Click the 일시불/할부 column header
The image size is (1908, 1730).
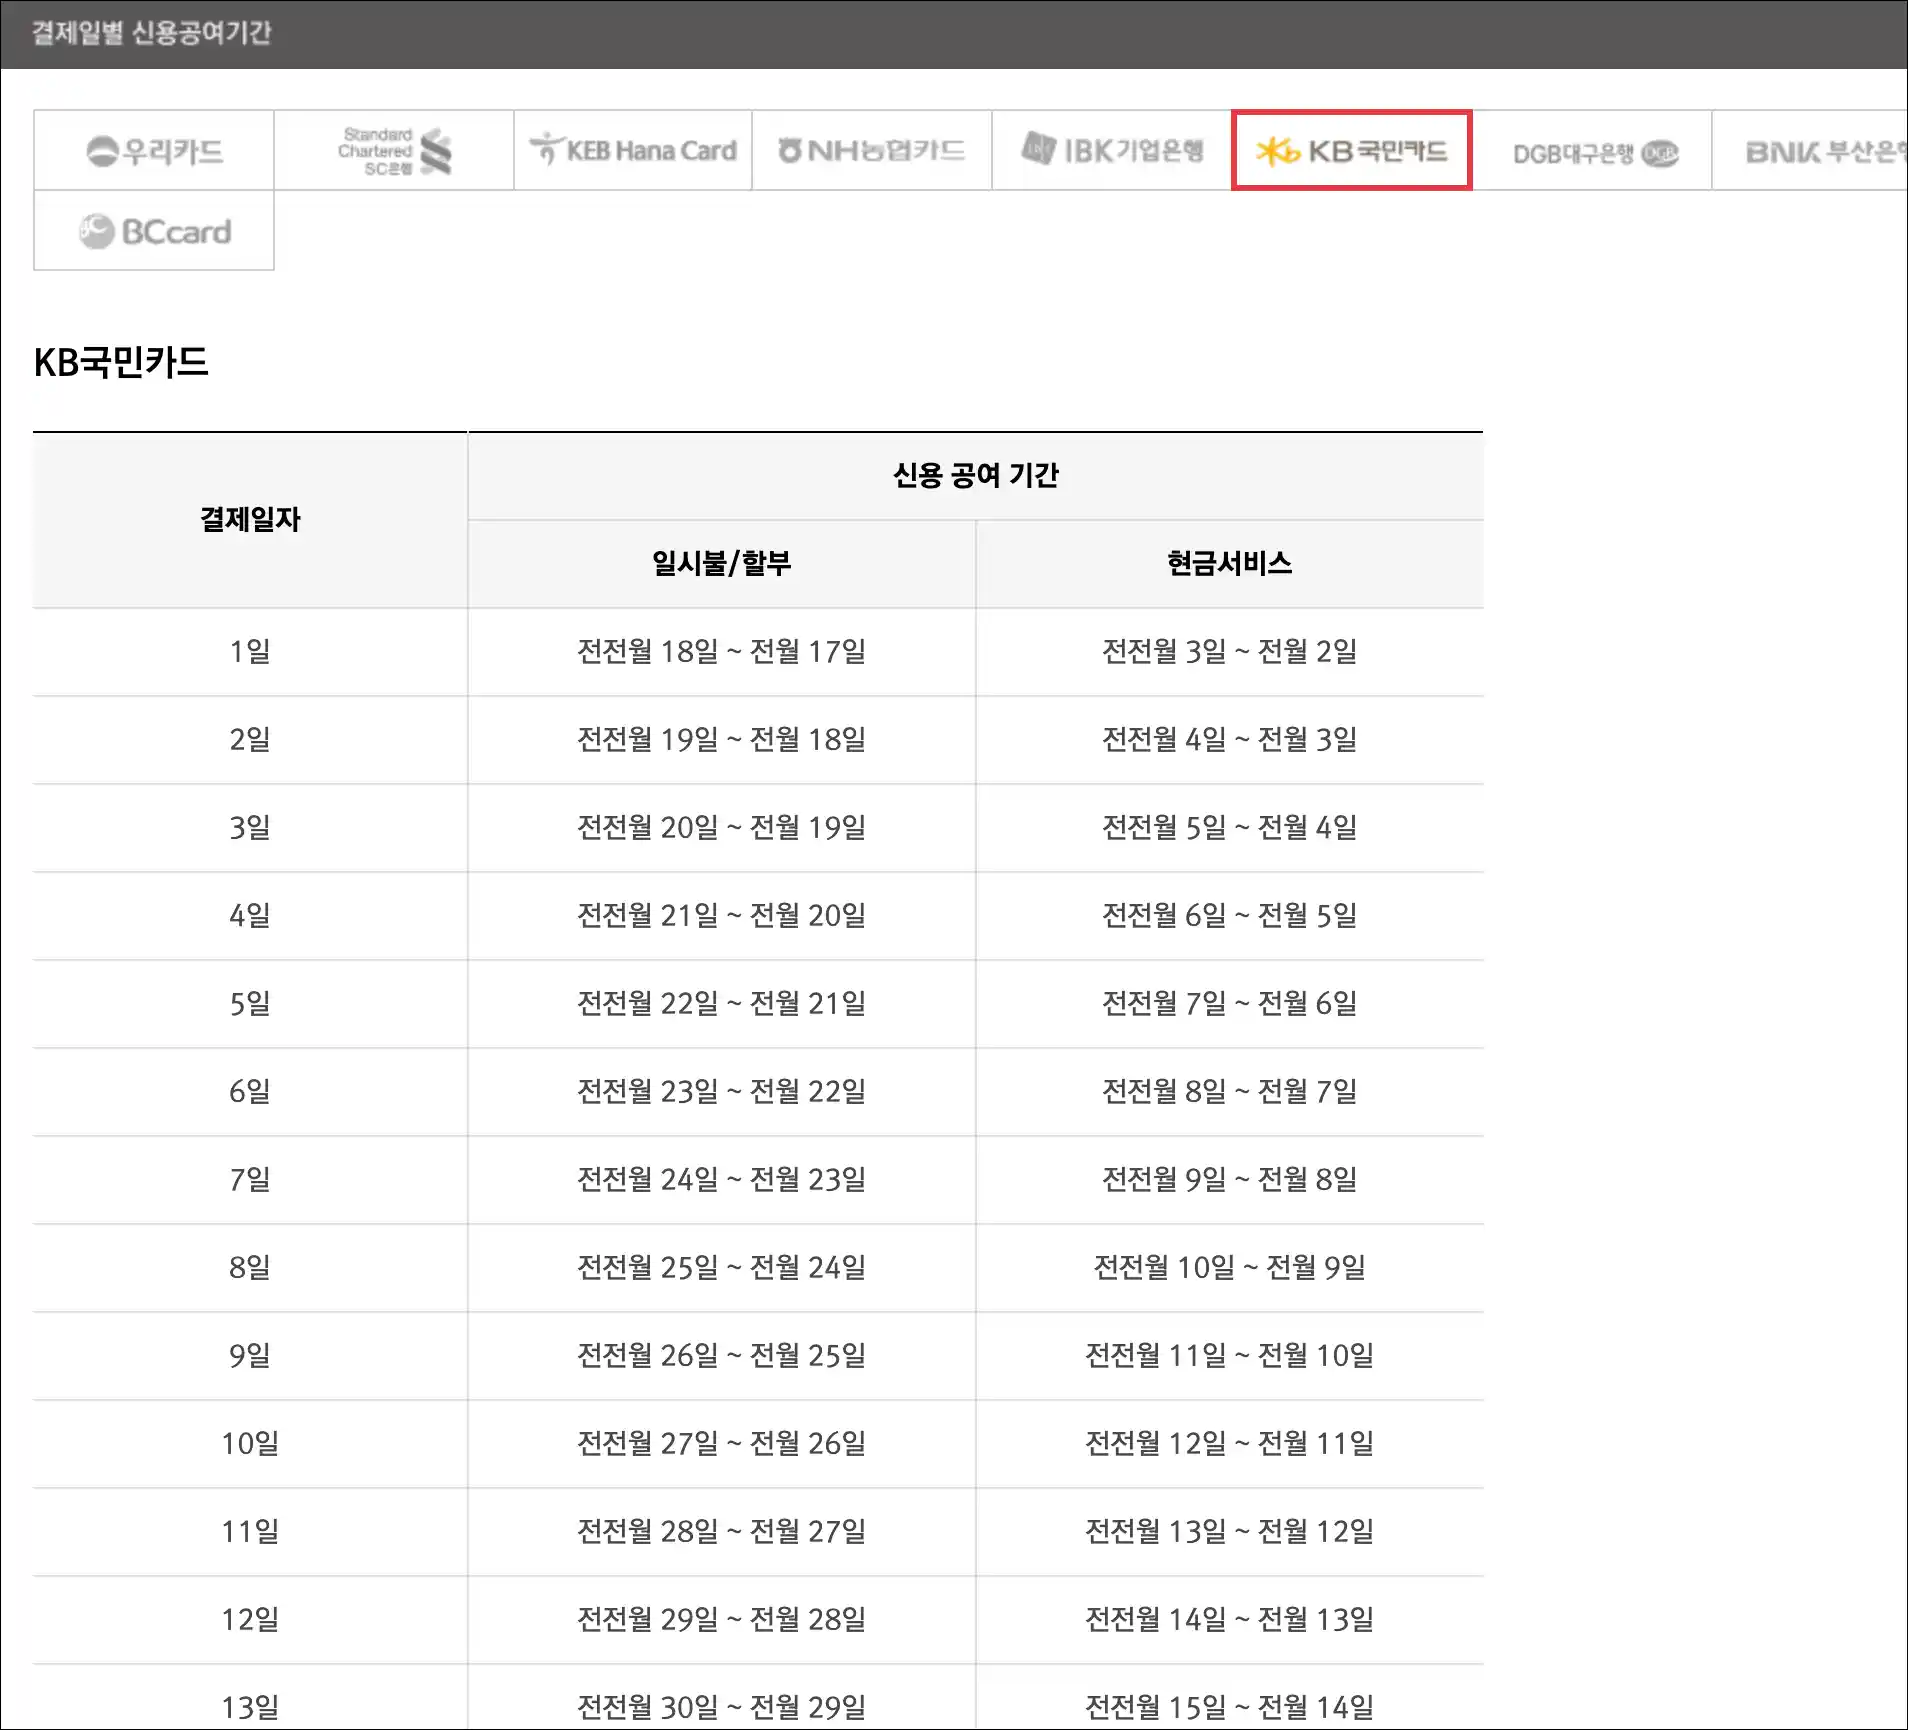pos(722,564)
